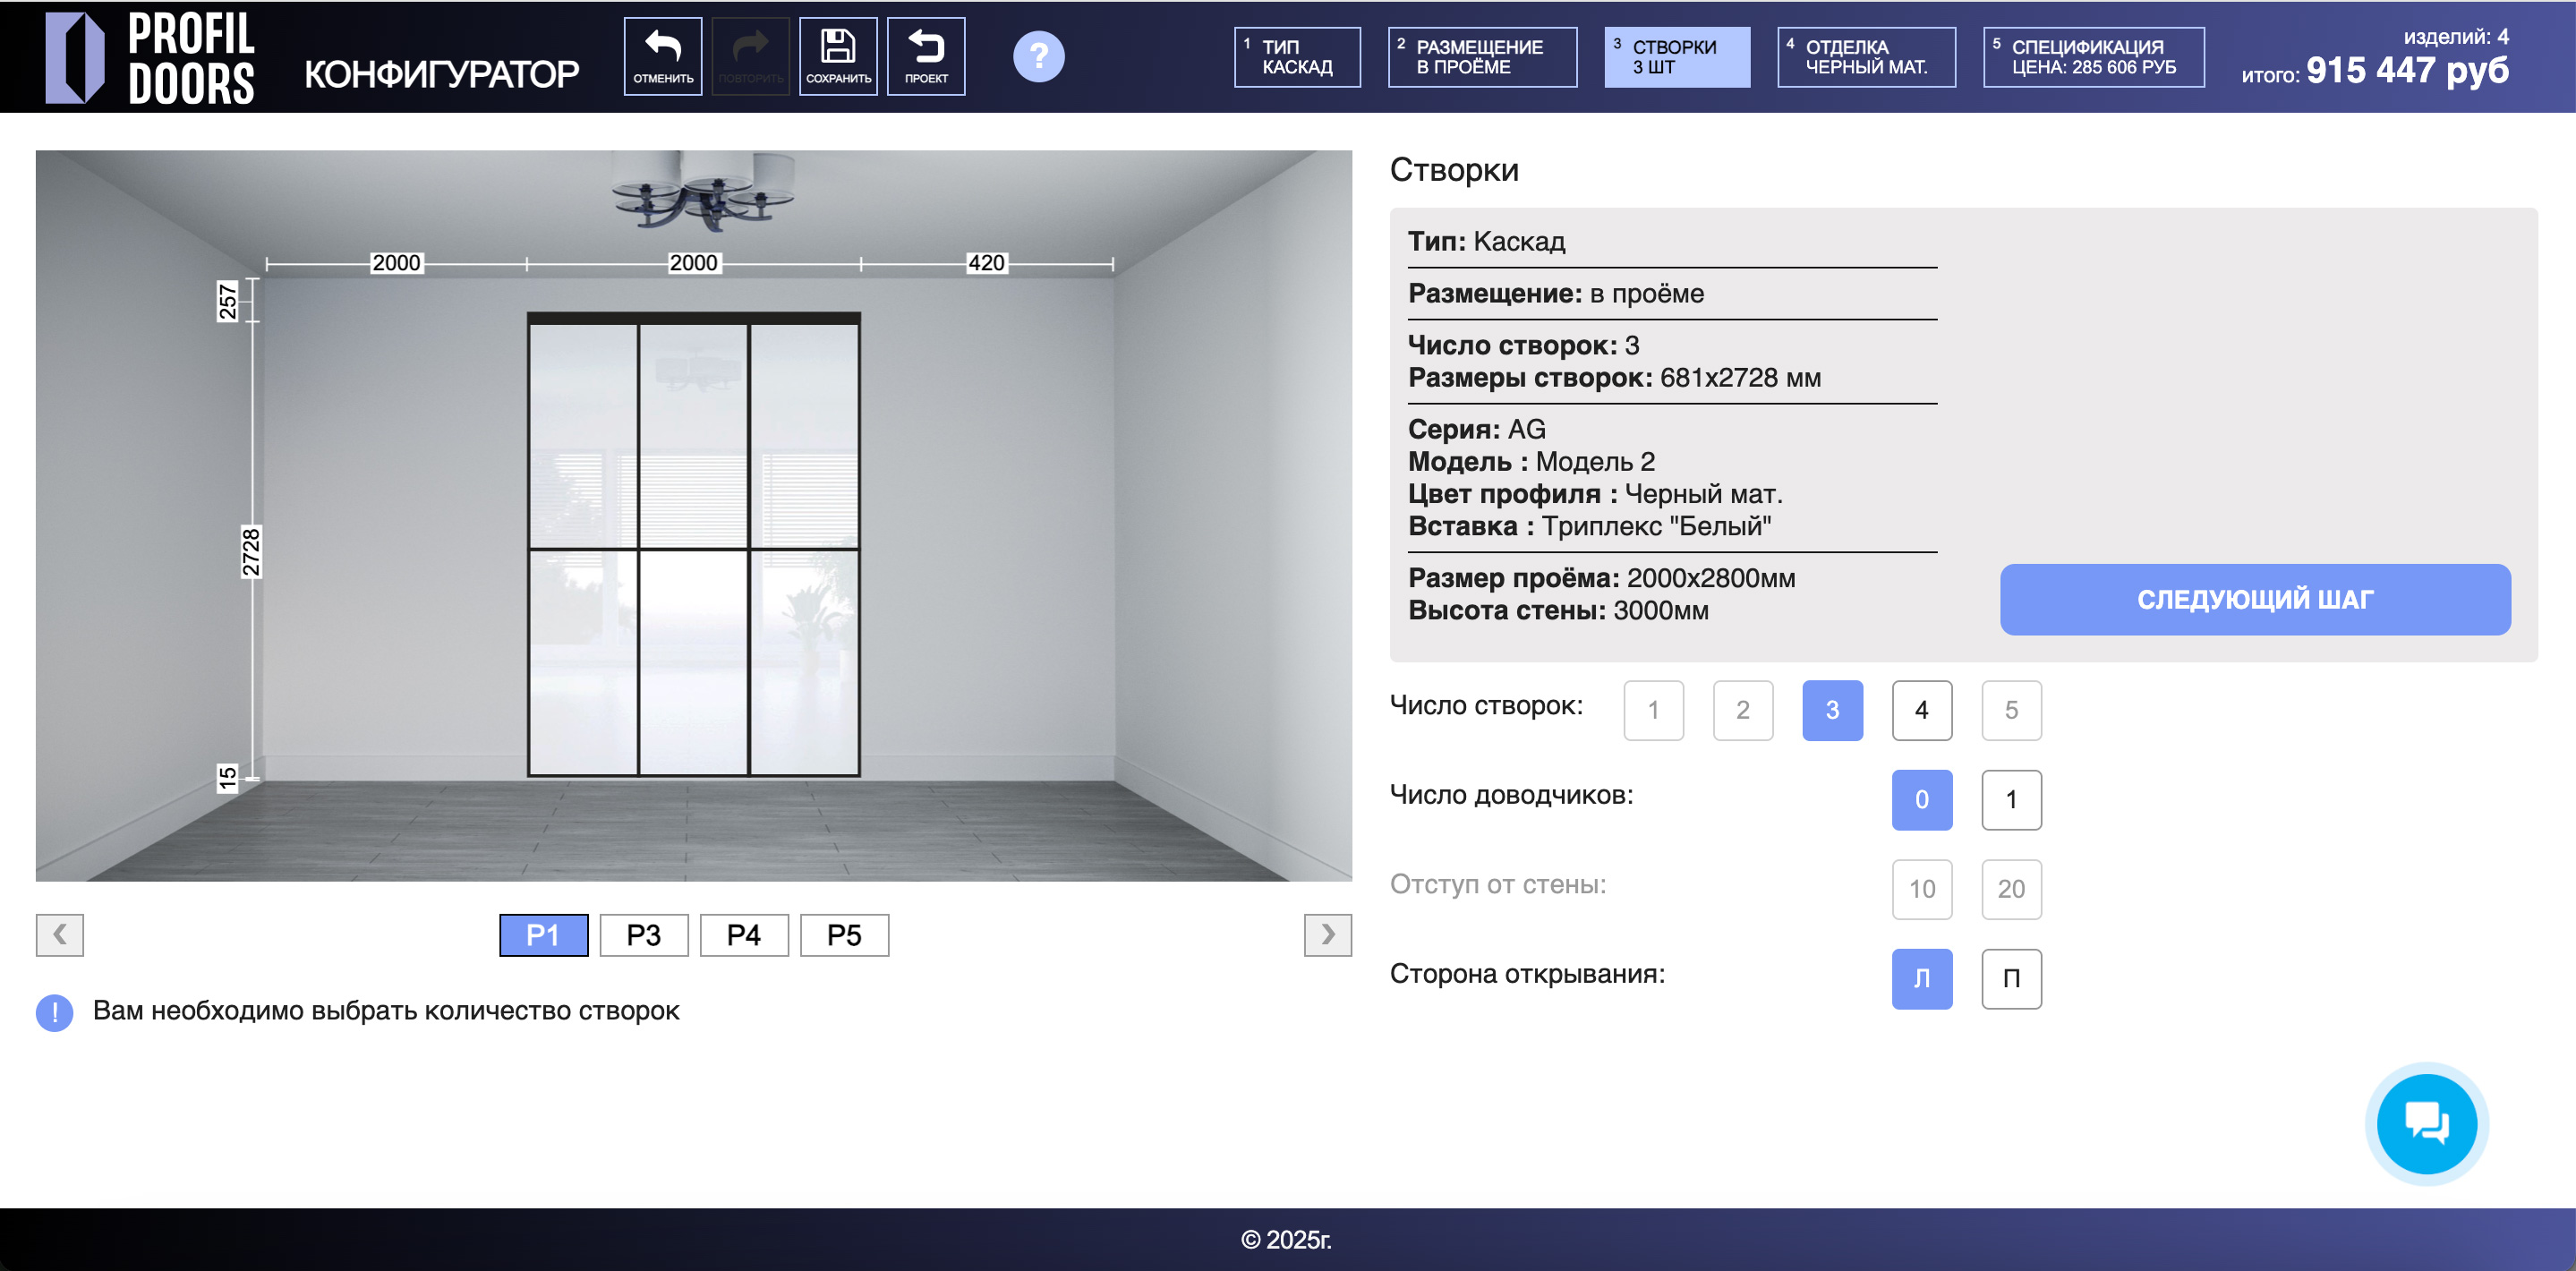Switch to product P4

click(x=743, y=935)
